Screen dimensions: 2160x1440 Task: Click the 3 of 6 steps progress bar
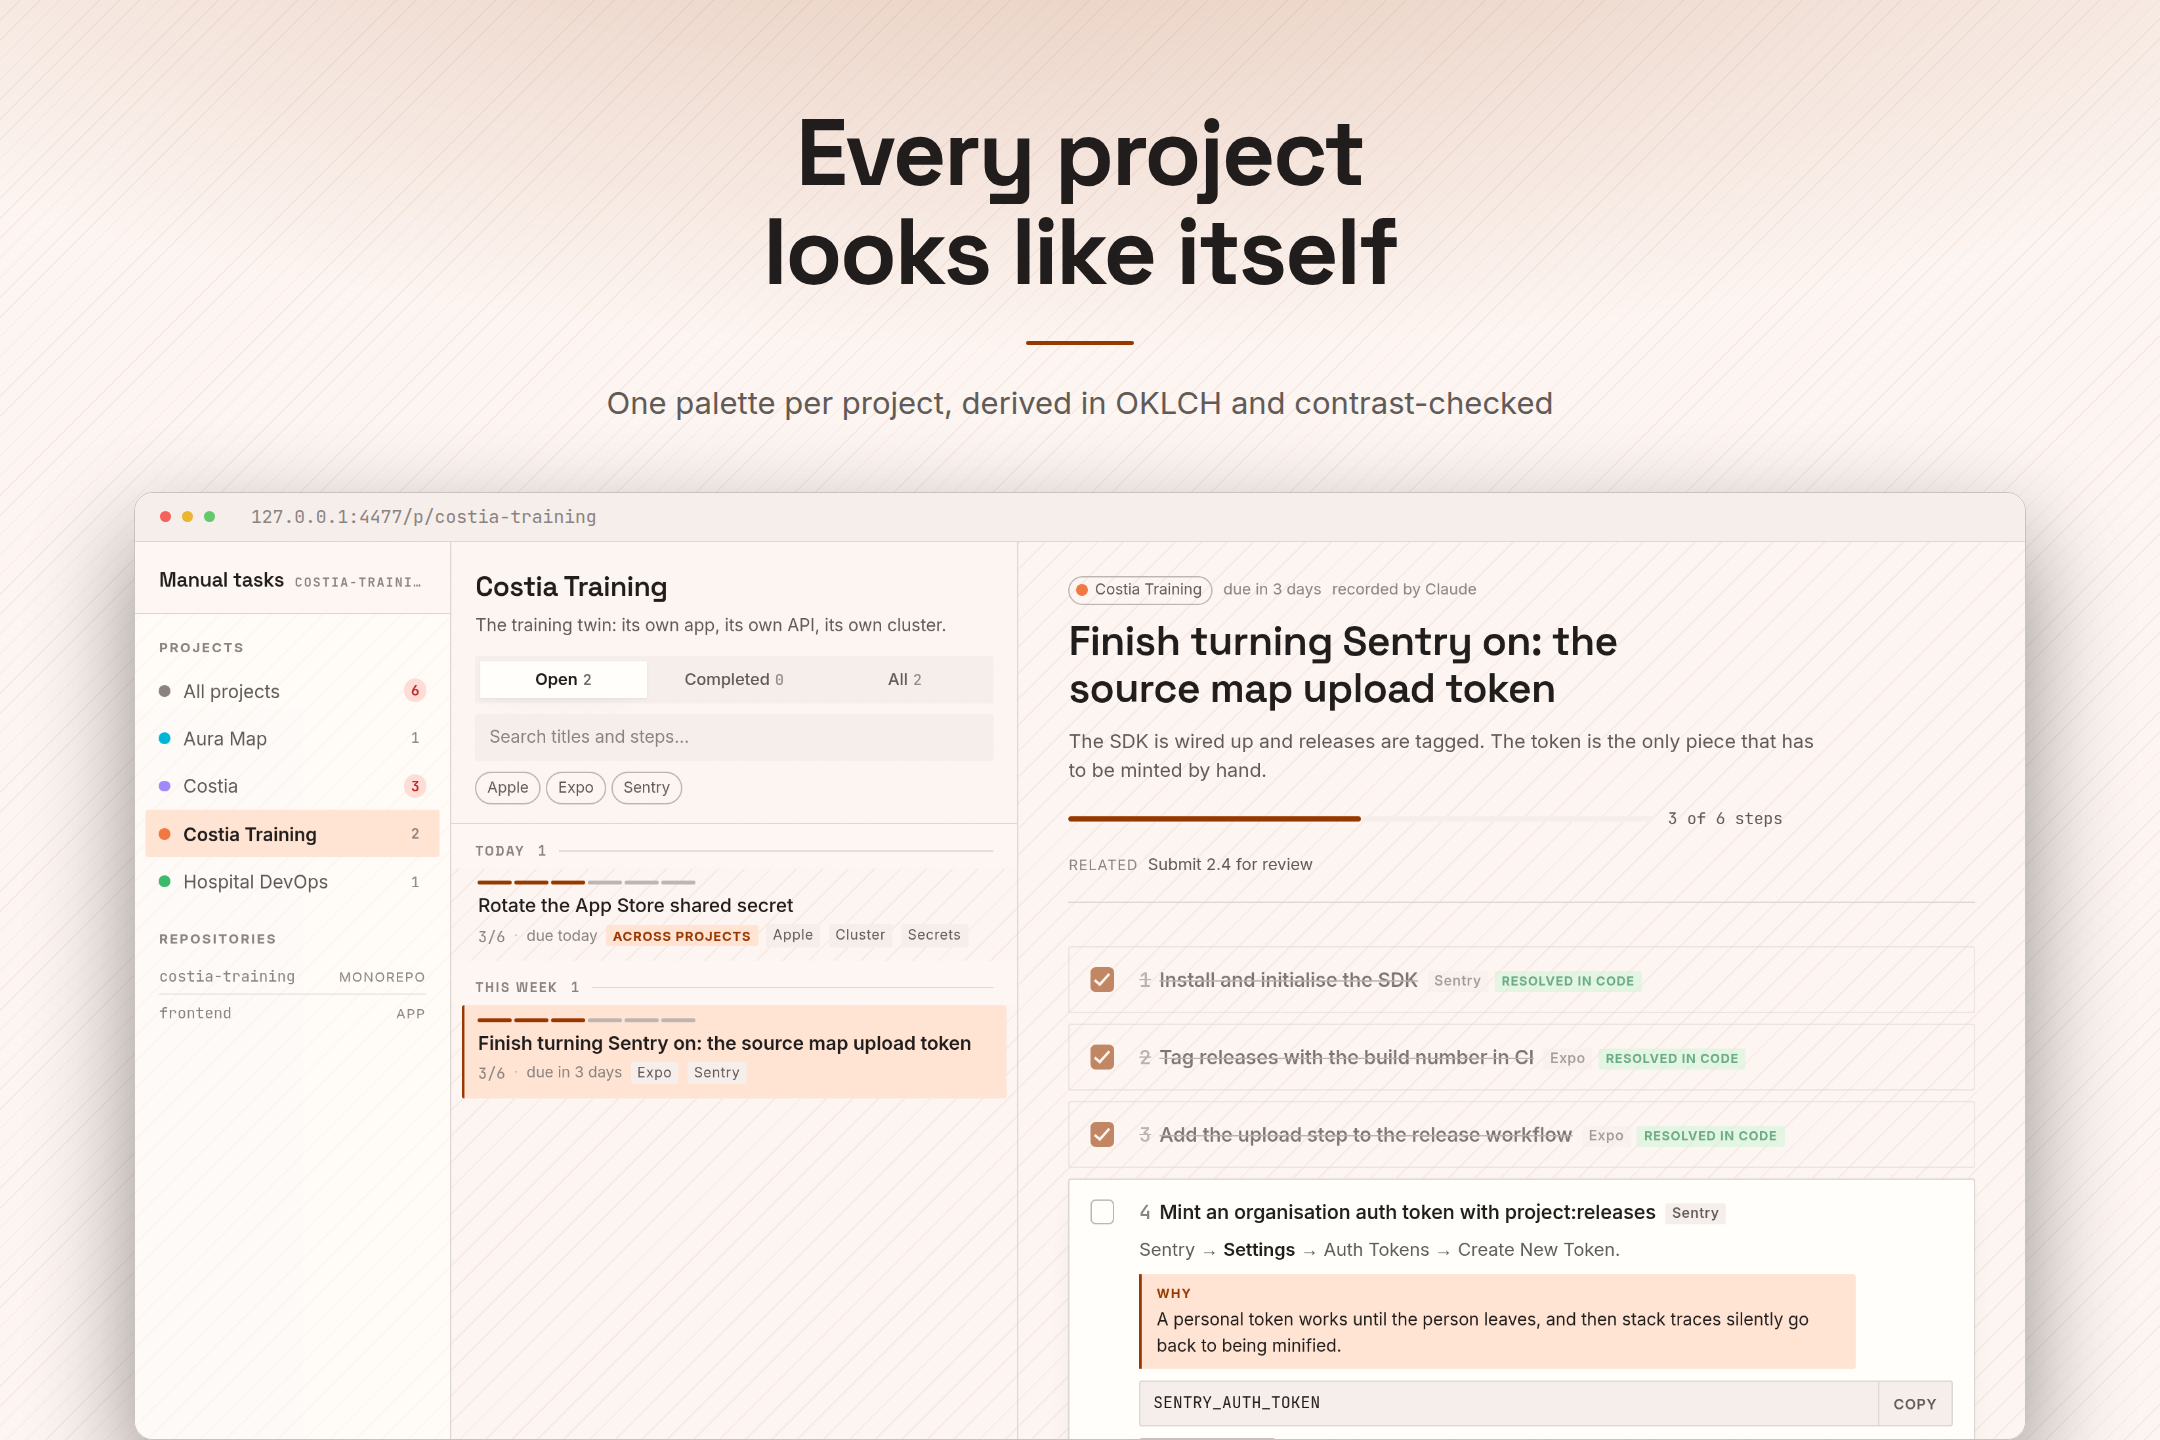click(x=1360, y=818)
